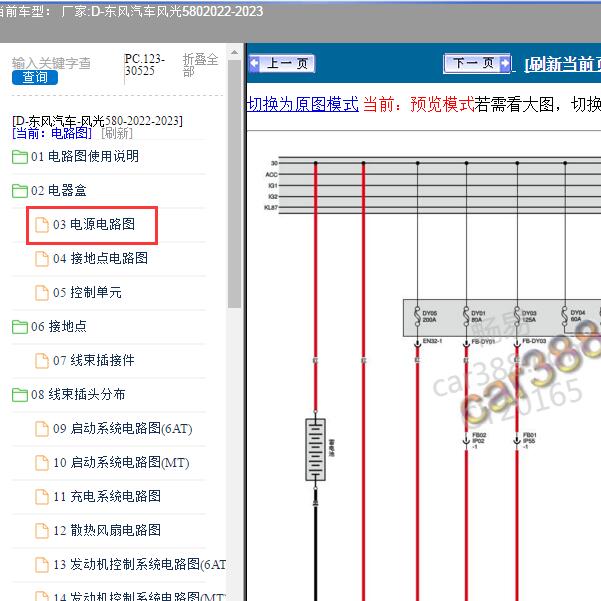Expand the 08 线束插头分布 folder icon

tap(20, 395)
